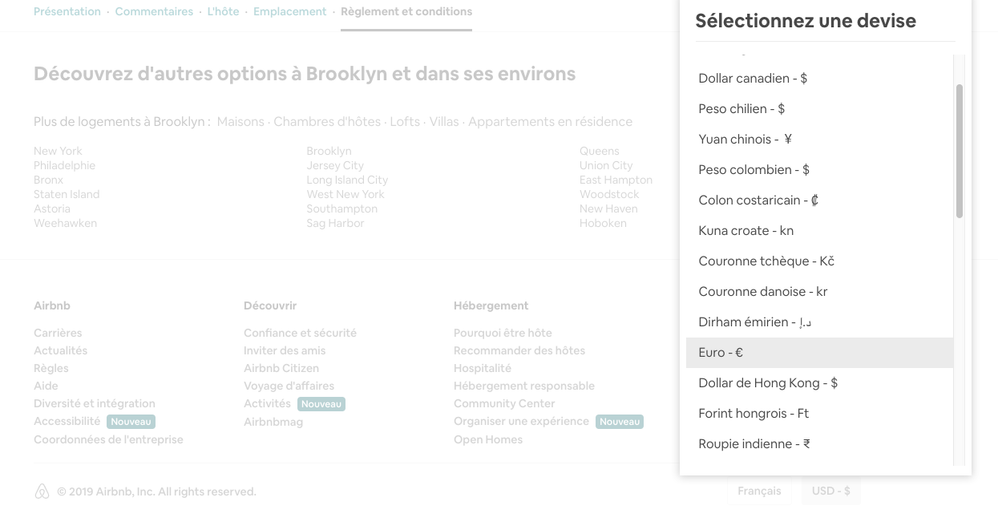Open the Accessibilité footer link

67,422
